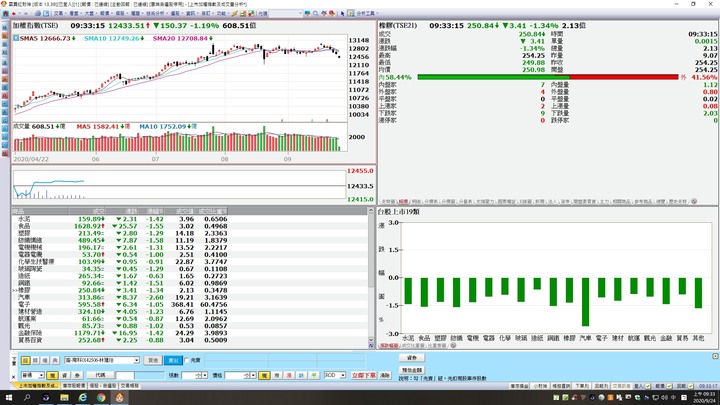Toggle the 登入 status checkbox

(x=648, y=386)
